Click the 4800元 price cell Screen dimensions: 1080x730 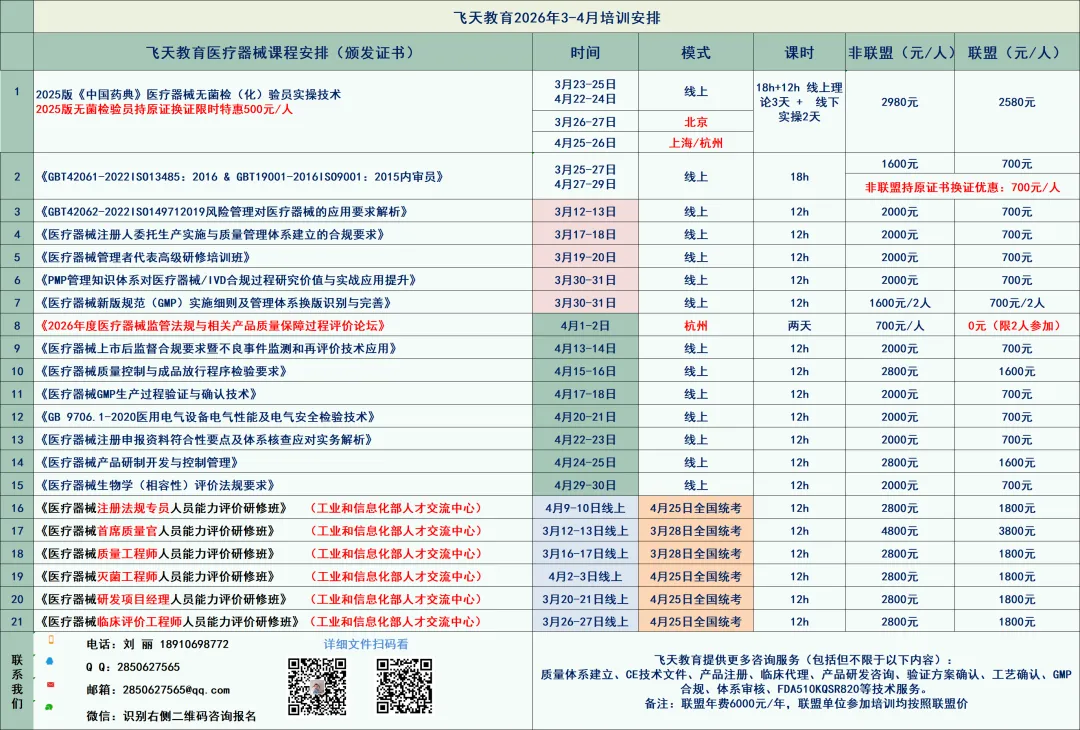pyautogui.click(x=900, y=531)
